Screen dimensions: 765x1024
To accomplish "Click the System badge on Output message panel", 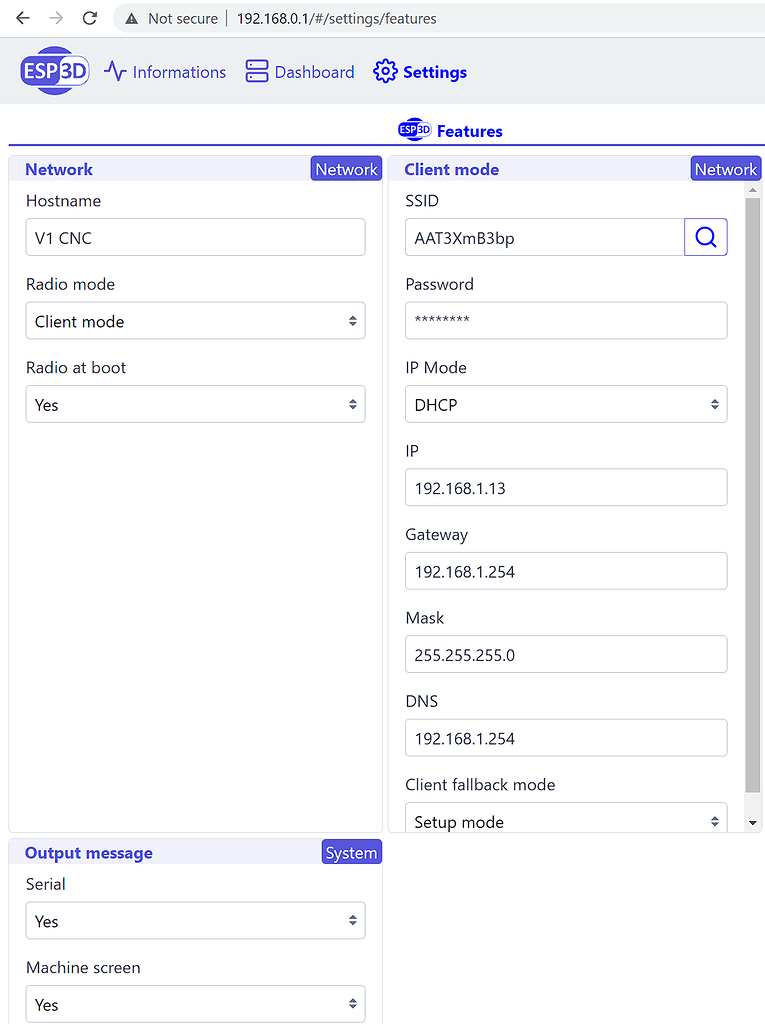I will (x=351, y=852).
